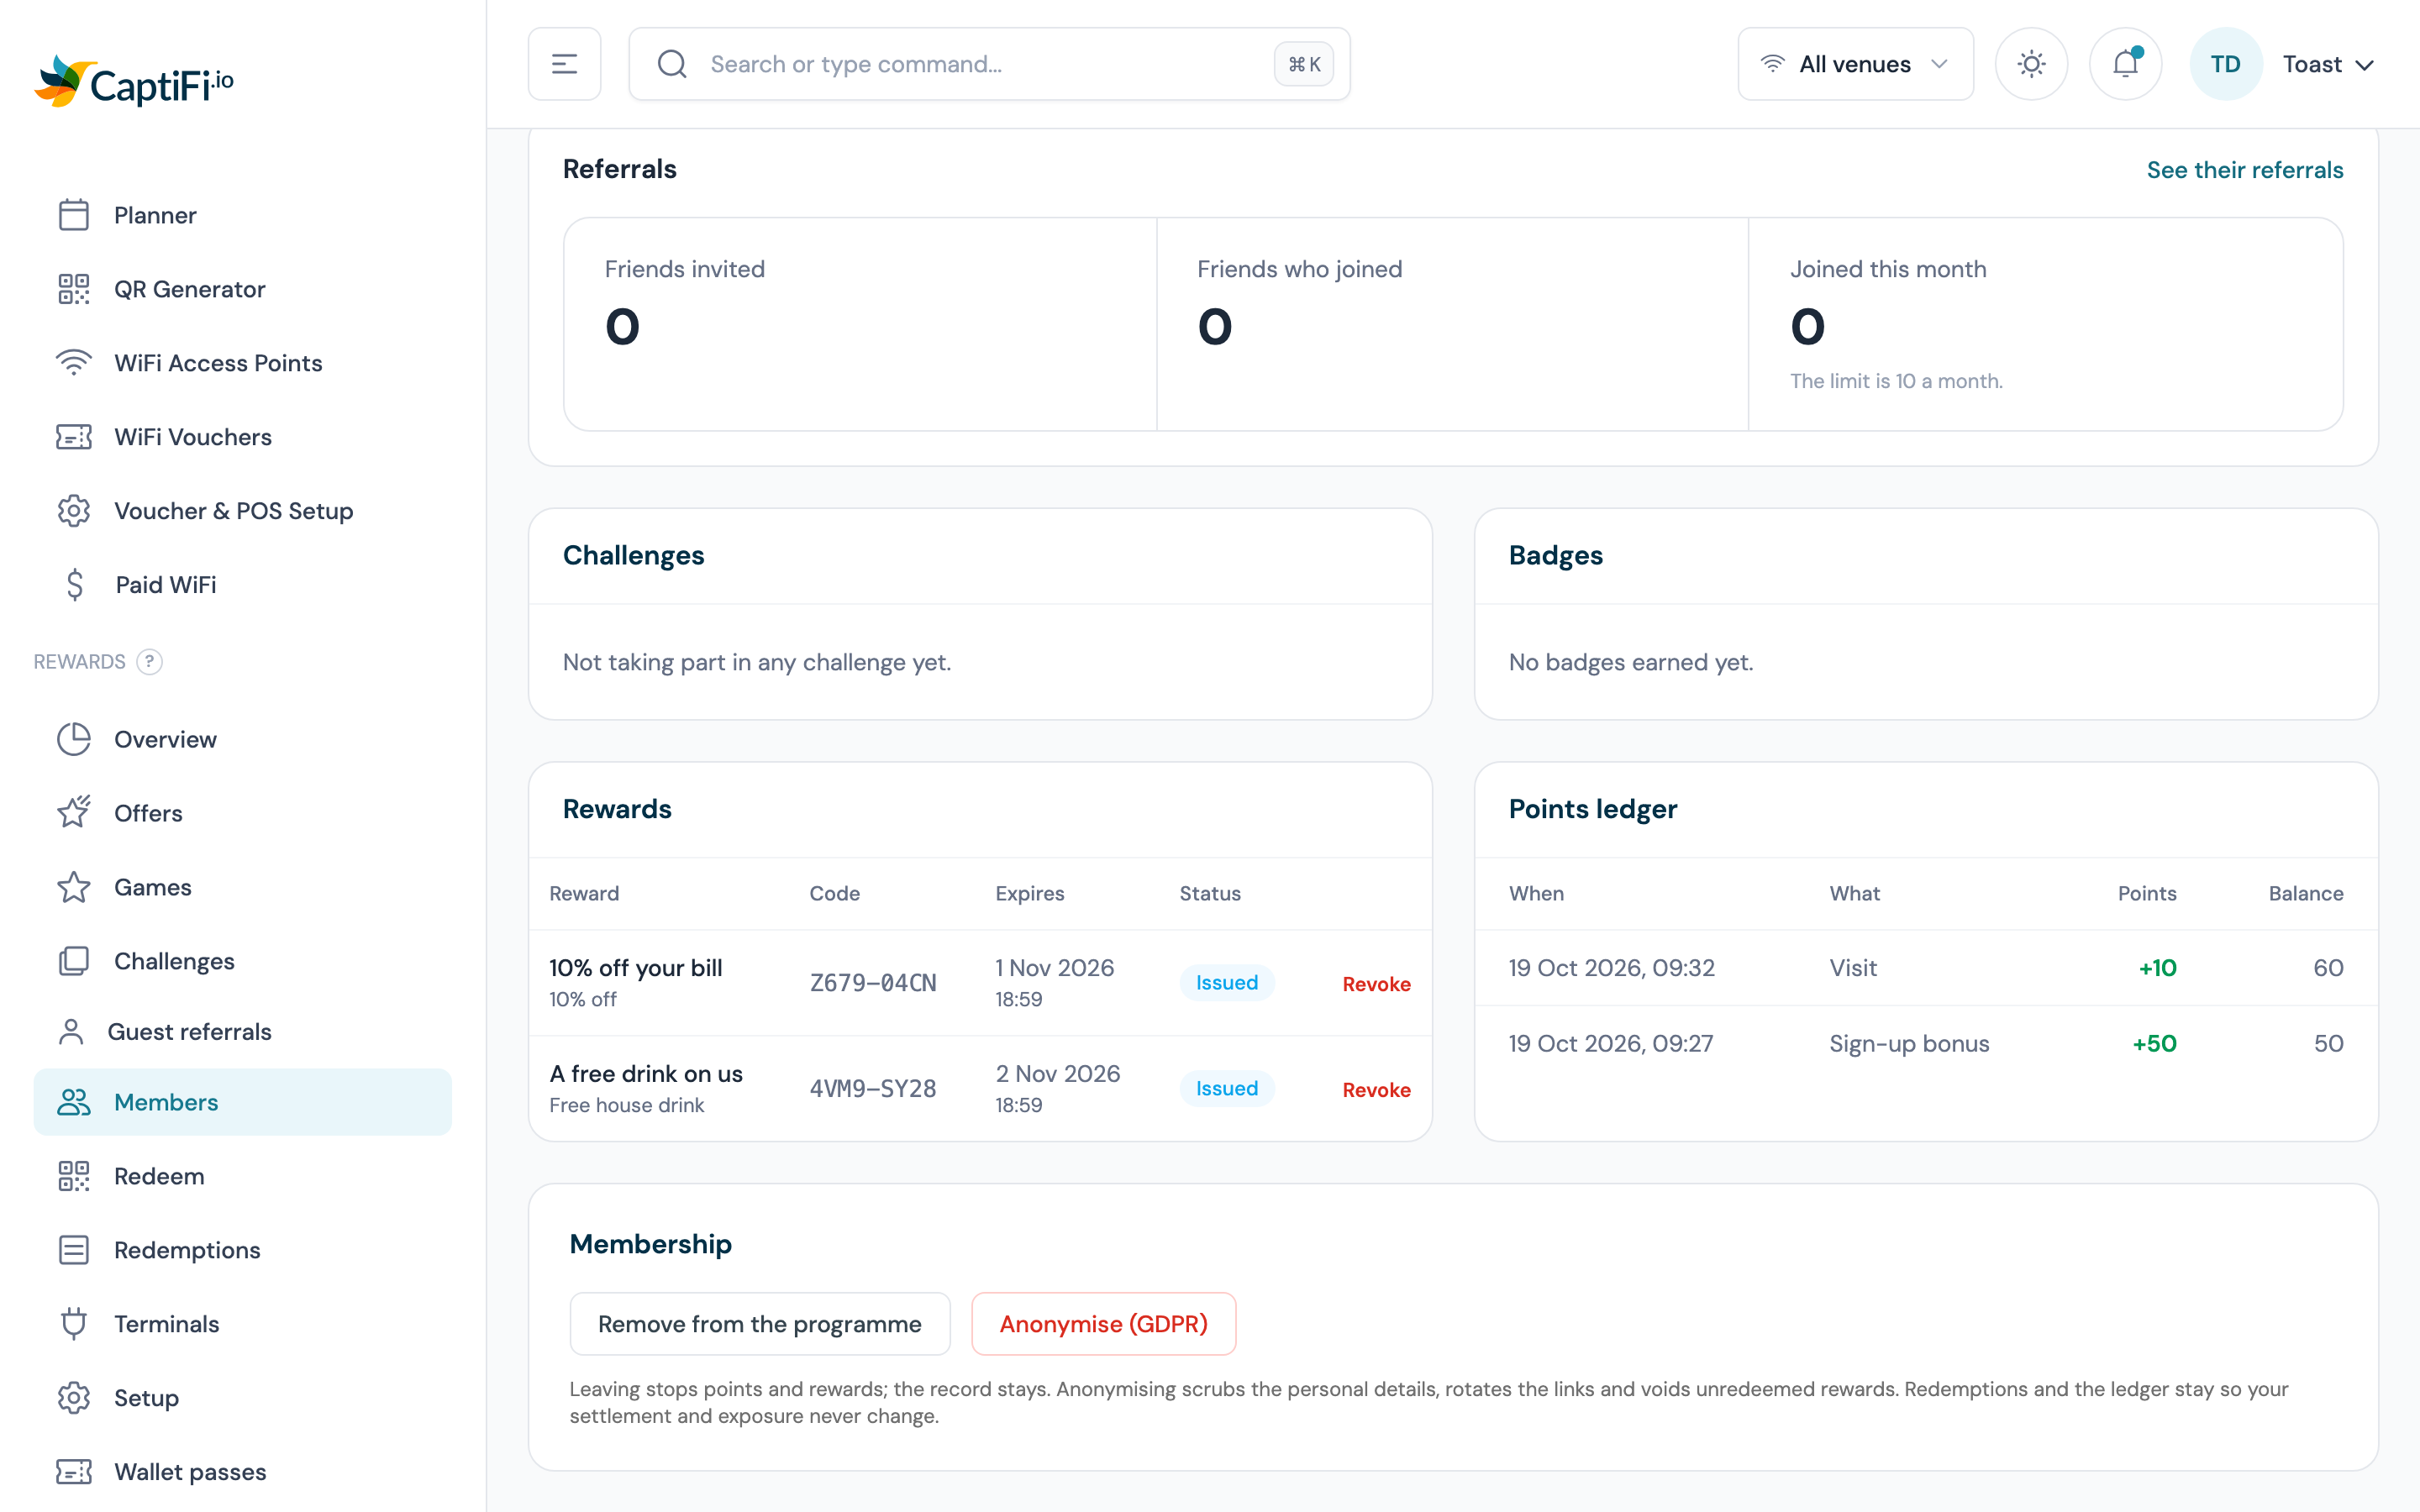Open the Planner menu item
This screenshot has height=1512, width=2420.
tap(243, 215)
